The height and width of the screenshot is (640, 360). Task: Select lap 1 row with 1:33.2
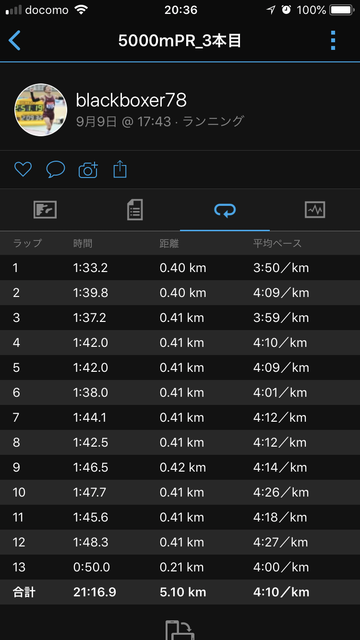(180, 268)
